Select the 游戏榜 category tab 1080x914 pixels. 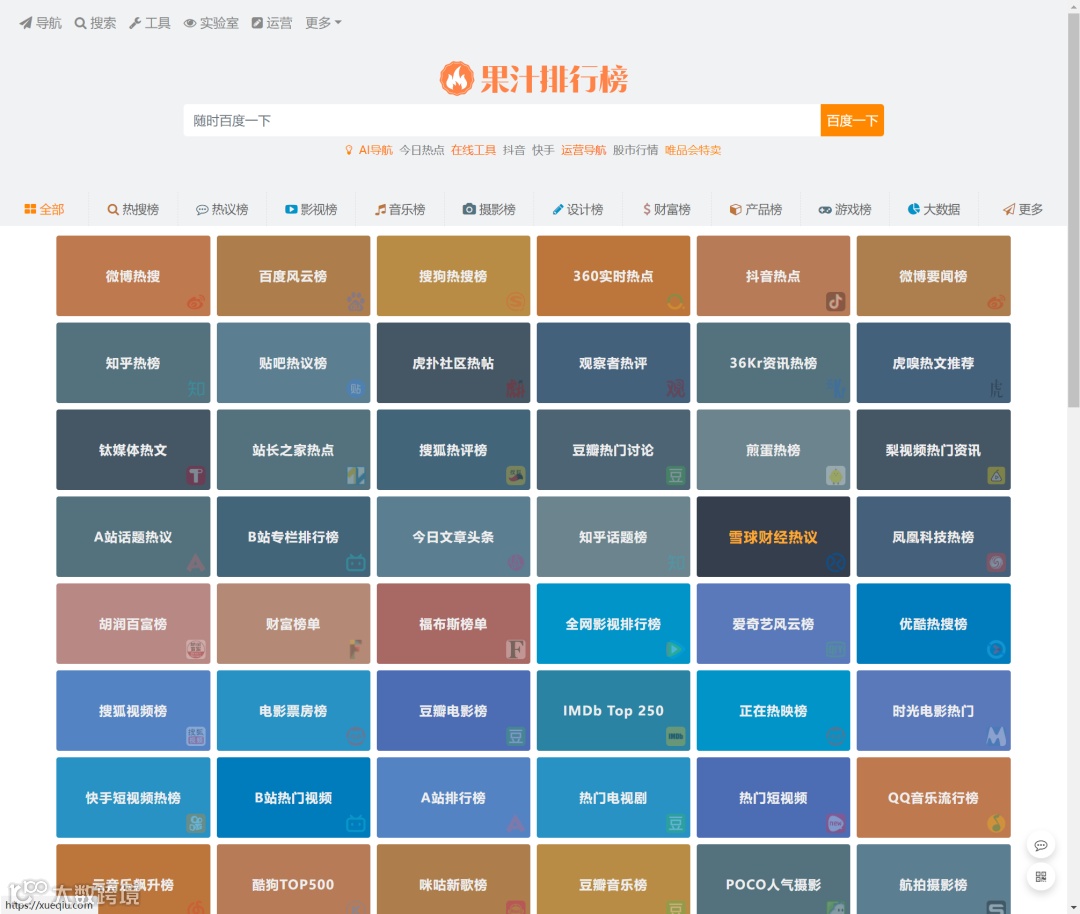point(844,209)
